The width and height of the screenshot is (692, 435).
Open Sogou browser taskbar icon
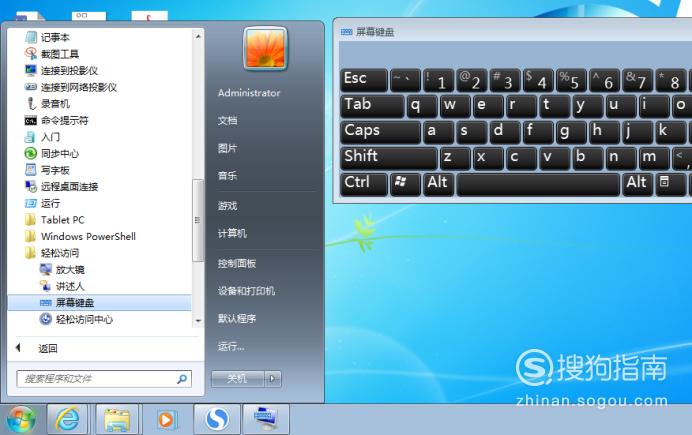[217, 419]
